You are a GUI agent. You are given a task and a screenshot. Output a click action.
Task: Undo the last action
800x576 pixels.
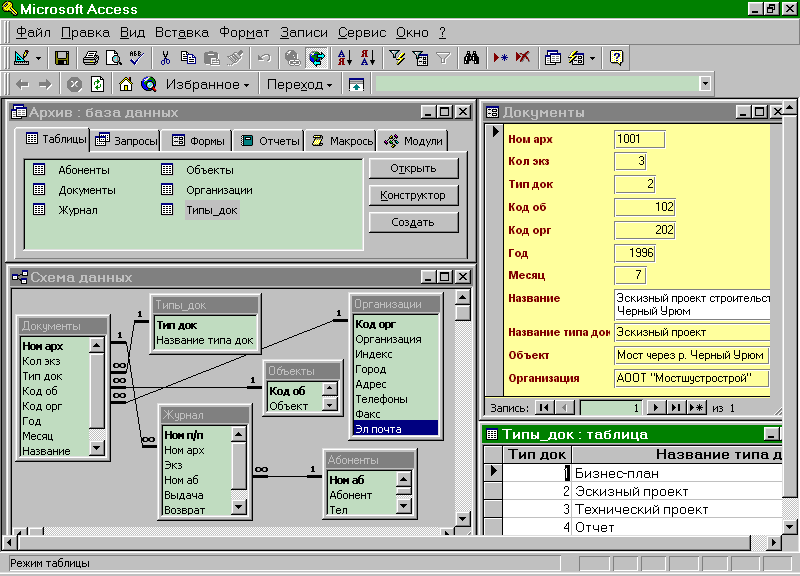click(x=264, y=58)
